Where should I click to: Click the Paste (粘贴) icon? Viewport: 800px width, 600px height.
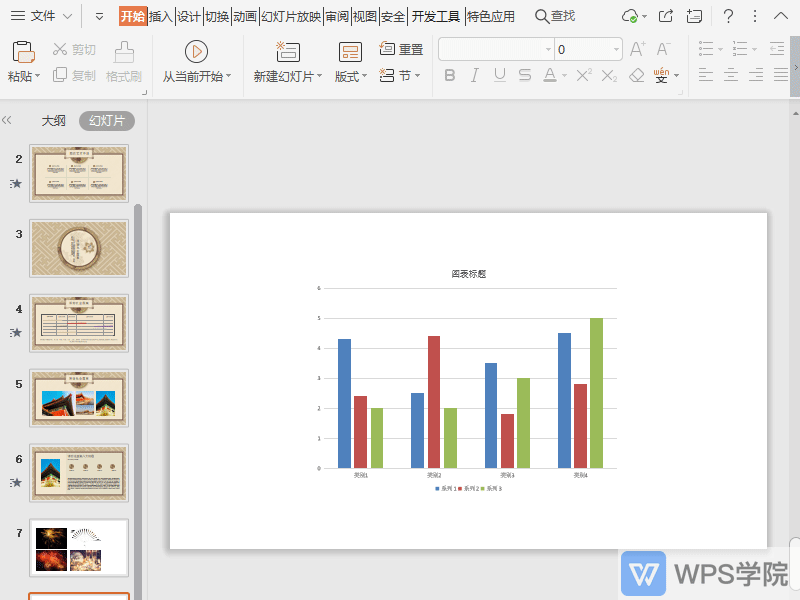click(23, 52)
